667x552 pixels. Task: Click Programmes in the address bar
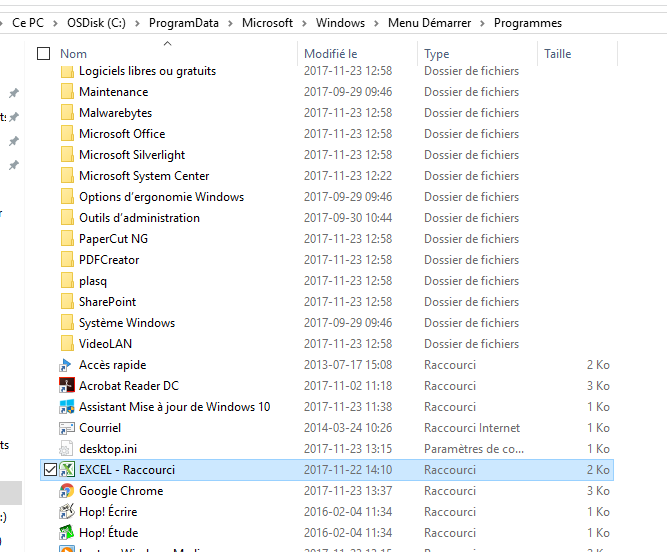527,23
